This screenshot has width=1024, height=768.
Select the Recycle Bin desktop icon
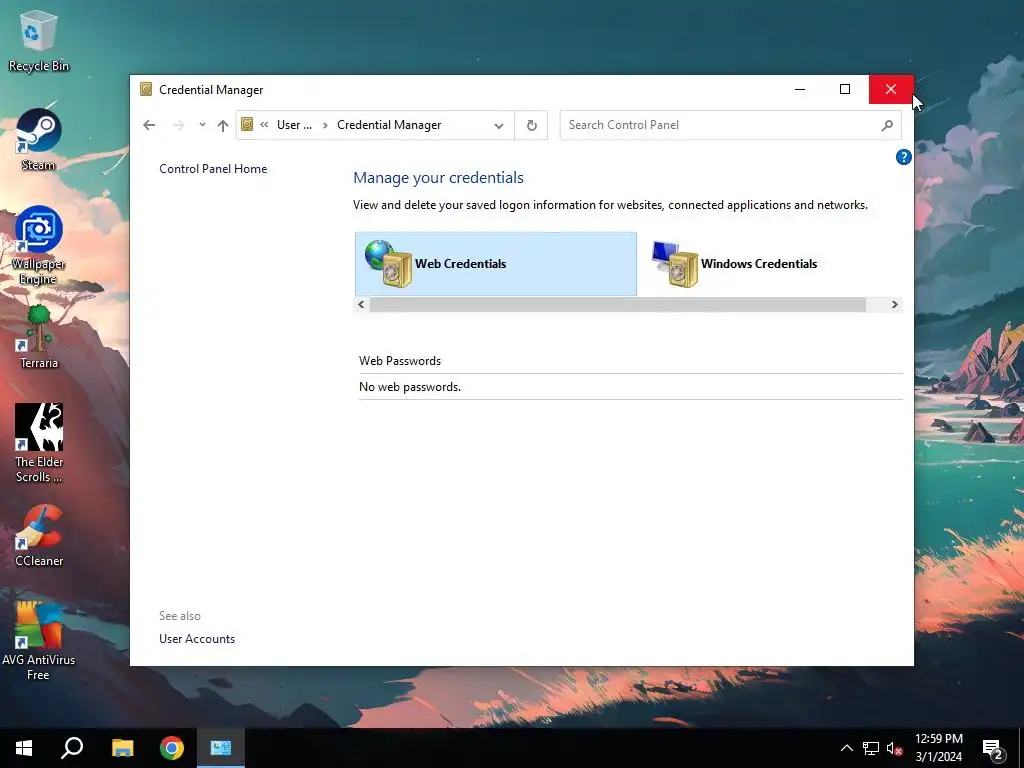[x=39, y=40]
